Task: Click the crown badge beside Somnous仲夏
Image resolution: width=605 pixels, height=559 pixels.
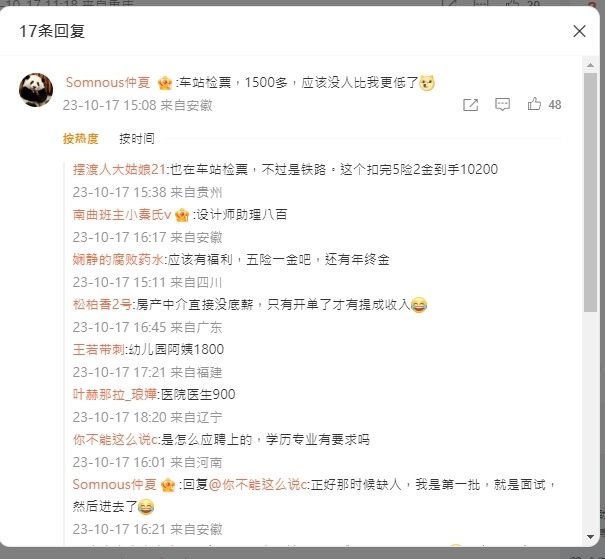Action: coord(165,83)
